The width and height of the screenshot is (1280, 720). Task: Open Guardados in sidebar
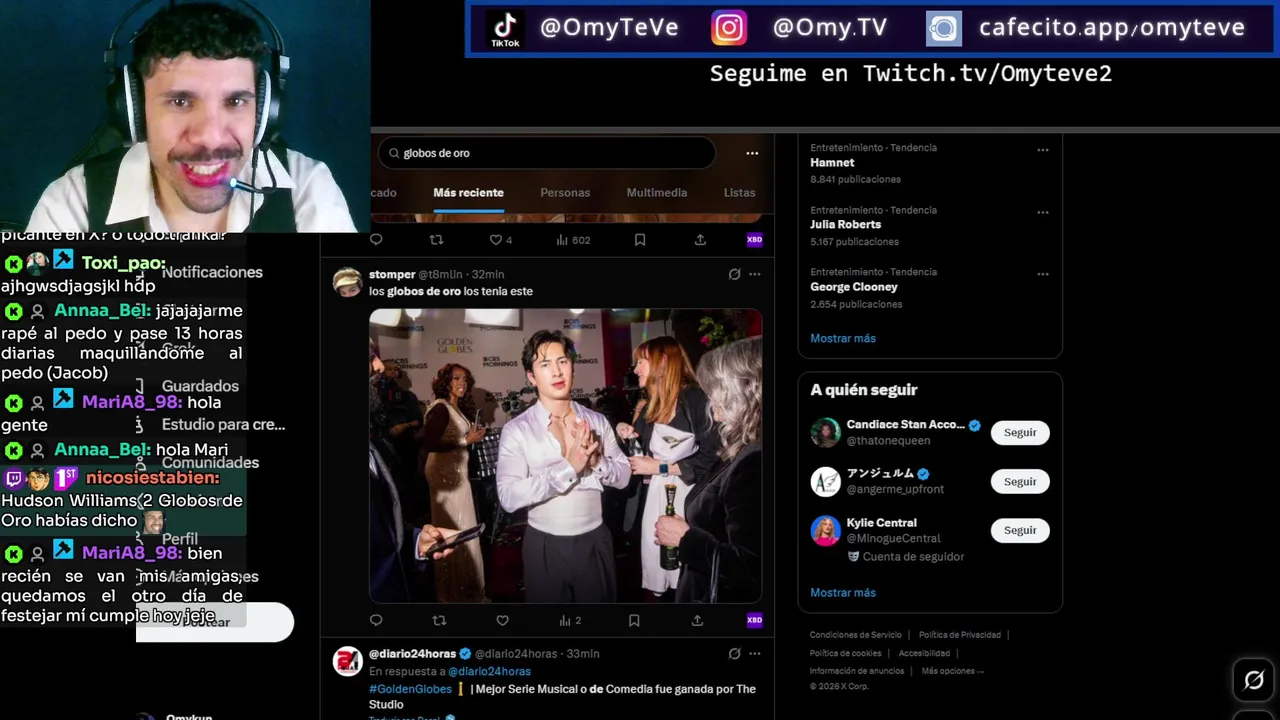(200, 386)
